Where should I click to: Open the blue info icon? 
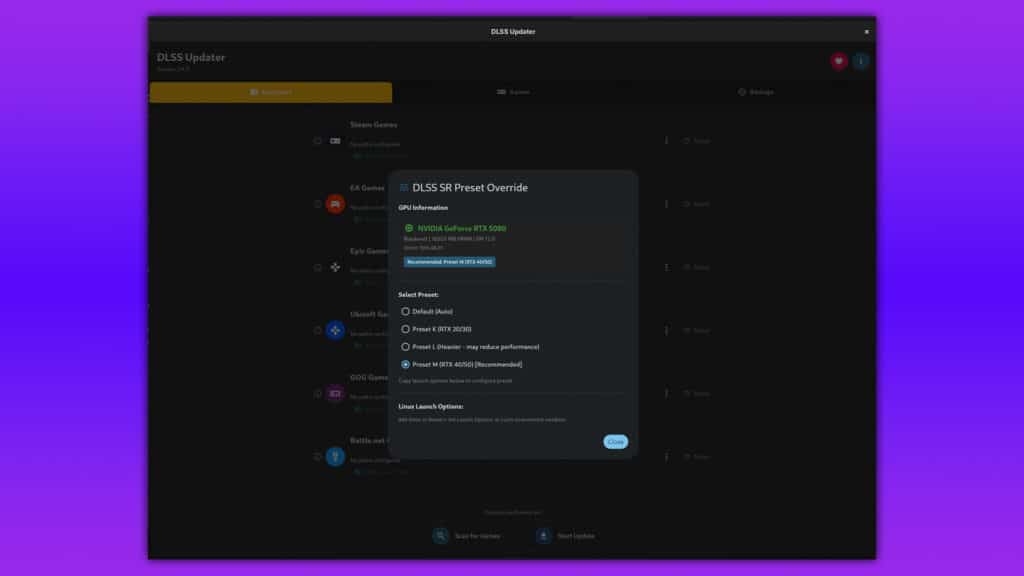pyautogui.click(x=861, y=61)
